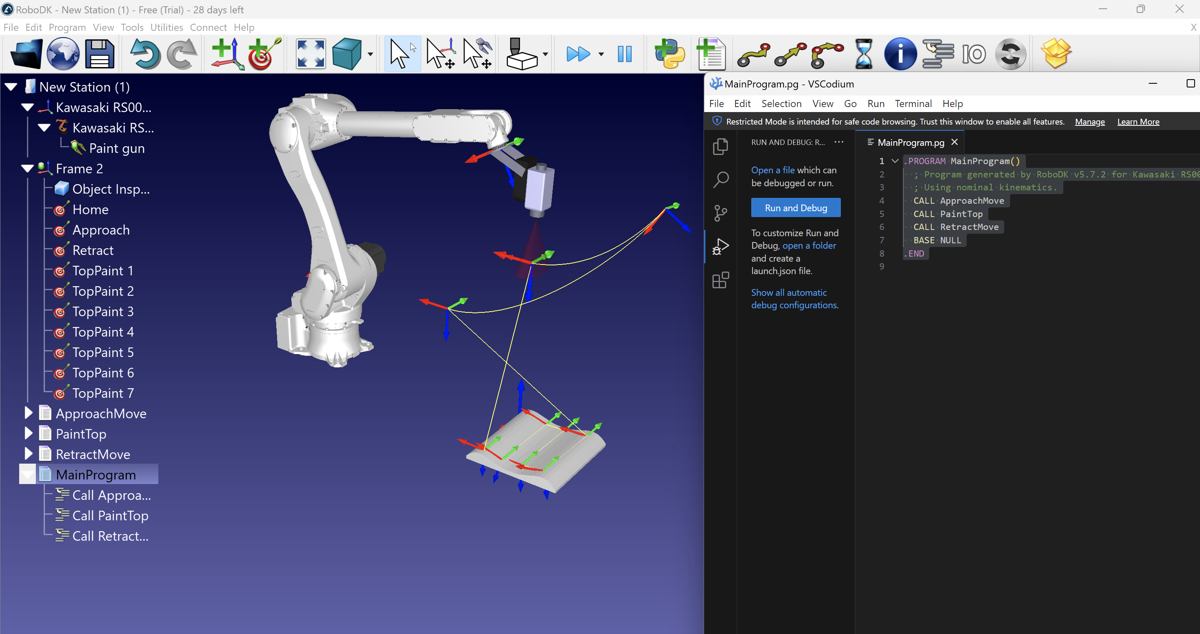1200x634 pixels.
Task: Open the Online Library globe icon
Action: click(63, 54)
